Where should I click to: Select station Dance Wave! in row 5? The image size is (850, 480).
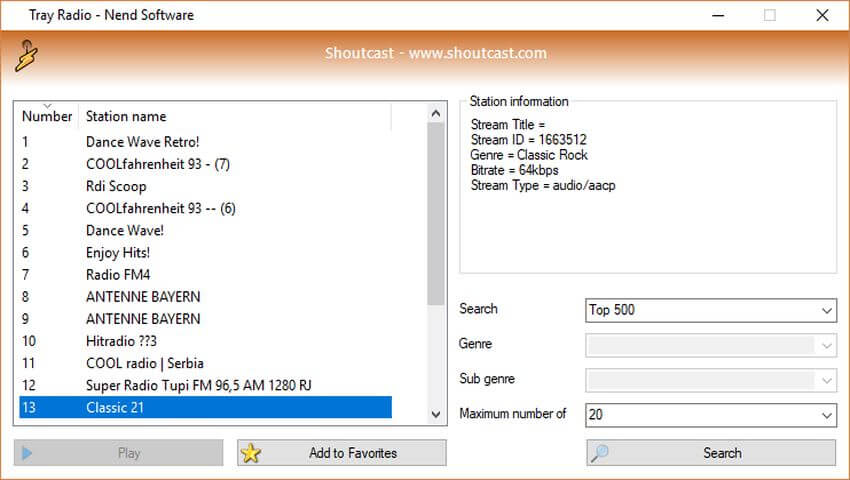pyautogui.click(x=205, y=231)
